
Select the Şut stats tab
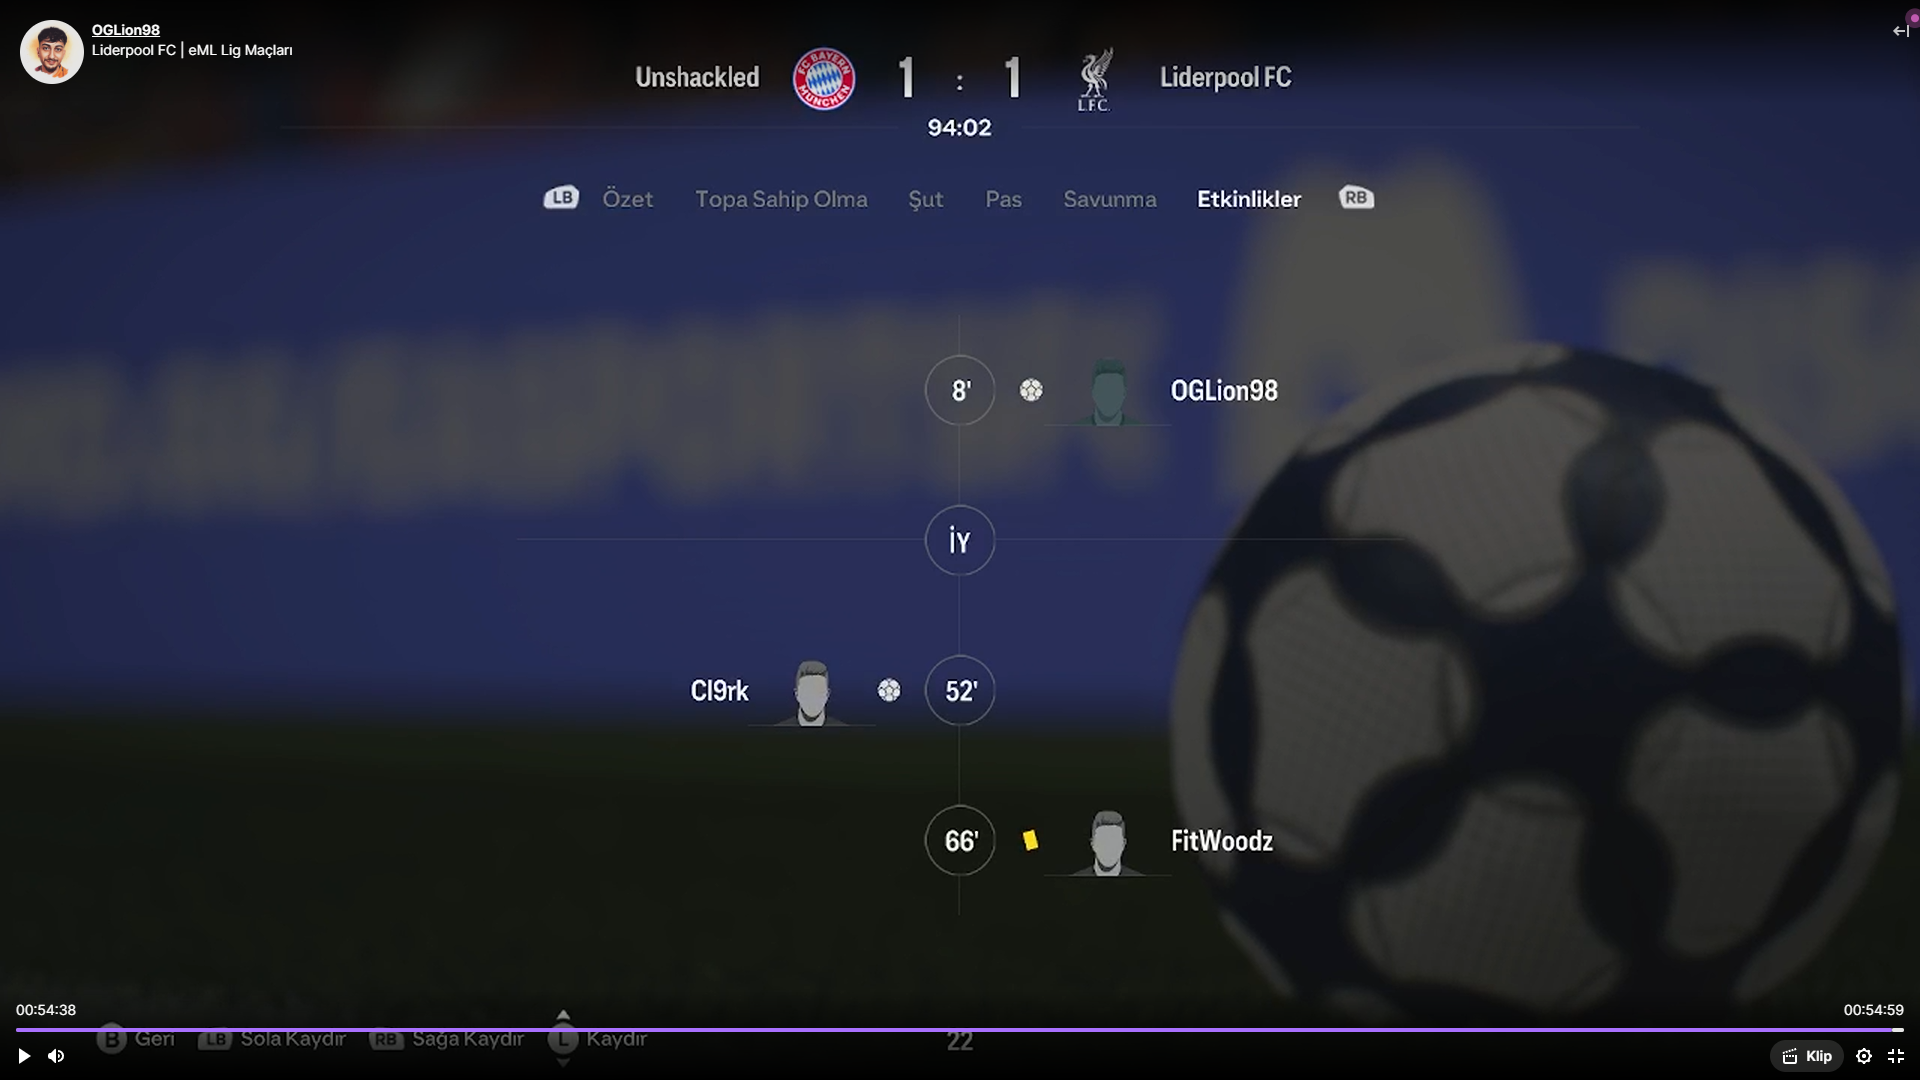tap(925, 199)
